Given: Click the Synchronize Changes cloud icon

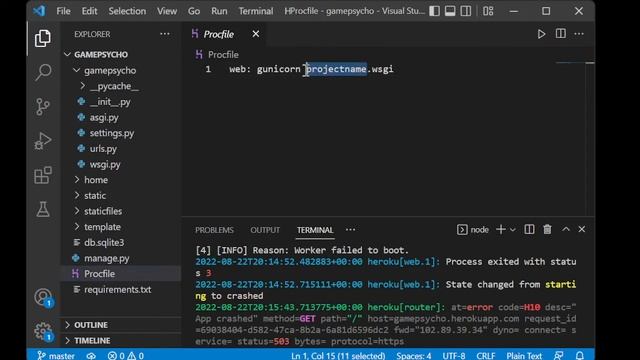Looking at the screenshot, I should (x=91, y=356).
